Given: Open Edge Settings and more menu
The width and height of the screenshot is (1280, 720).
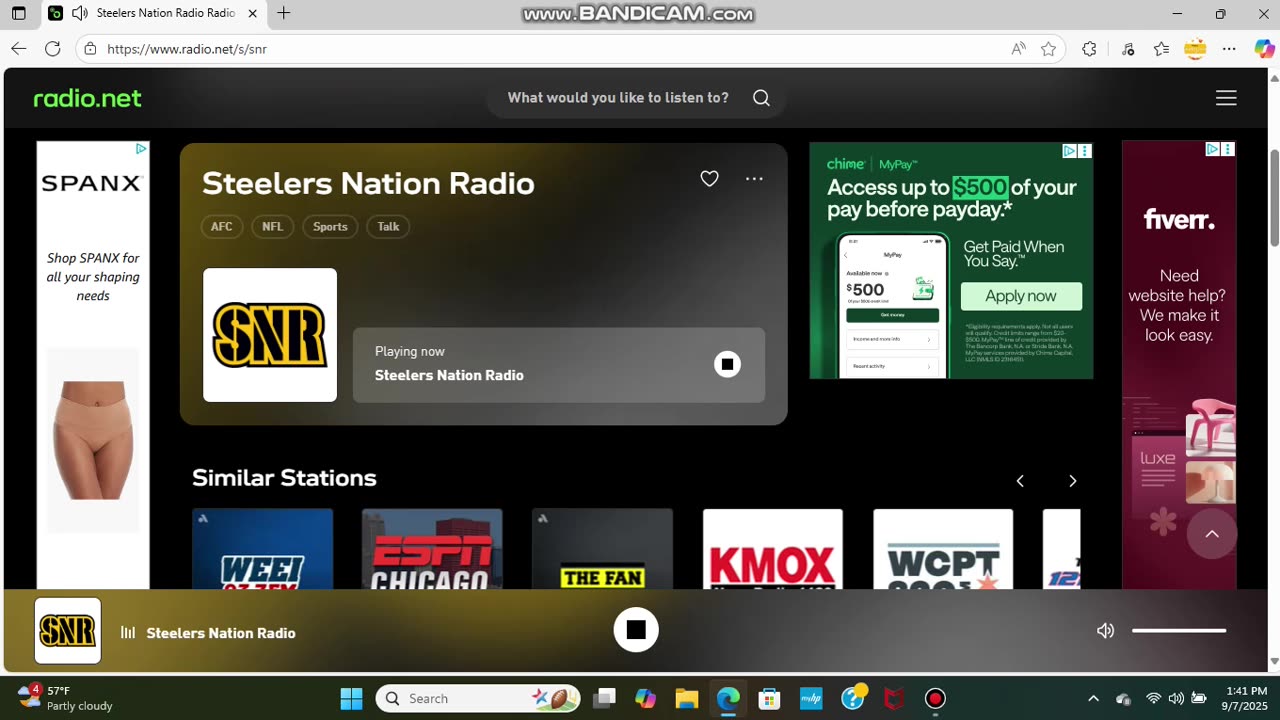Looking at the screenshot, I should tap(1230, 48).
